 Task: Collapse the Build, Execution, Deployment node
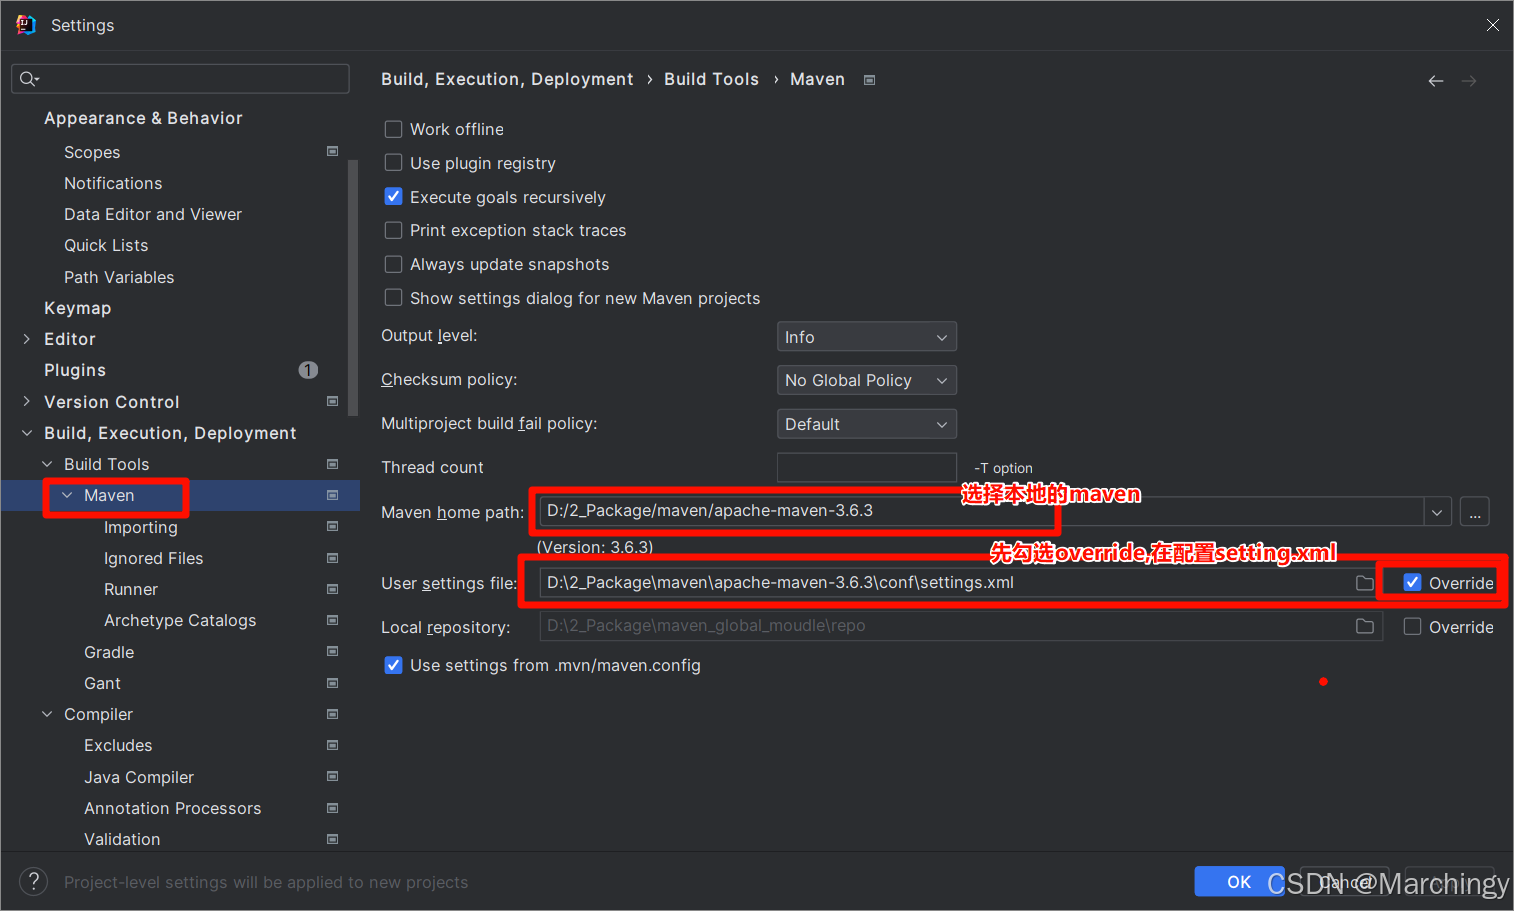27,433
